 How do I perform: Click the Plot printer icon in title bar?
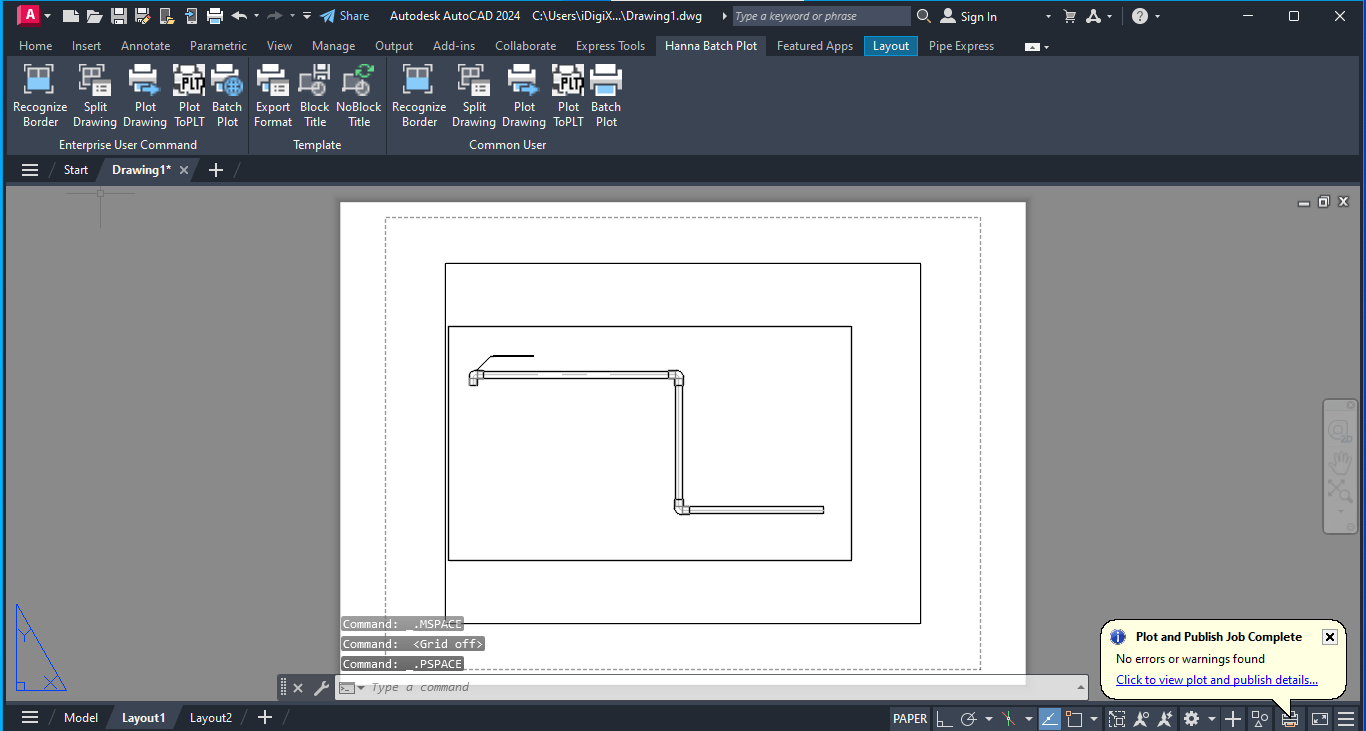(x=214, y=16)
